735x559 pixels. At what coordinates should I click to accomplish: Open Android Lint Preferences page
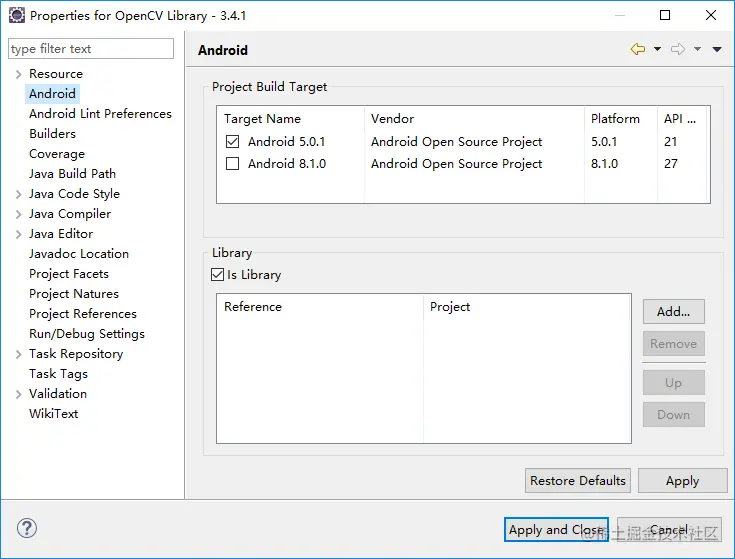tap(100, 114)
